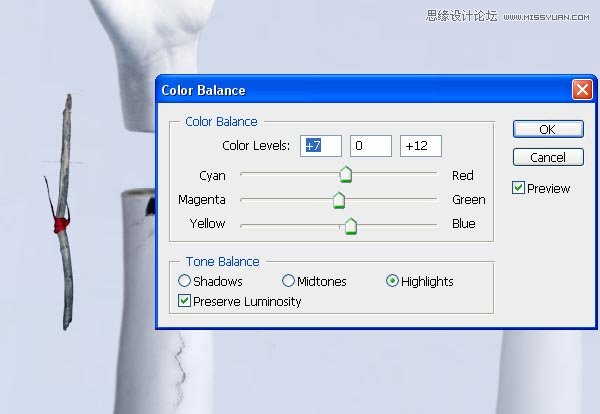This screenshot has width=600, height=414.
Task: Click the Yellow label
Action: coord(207,223)
